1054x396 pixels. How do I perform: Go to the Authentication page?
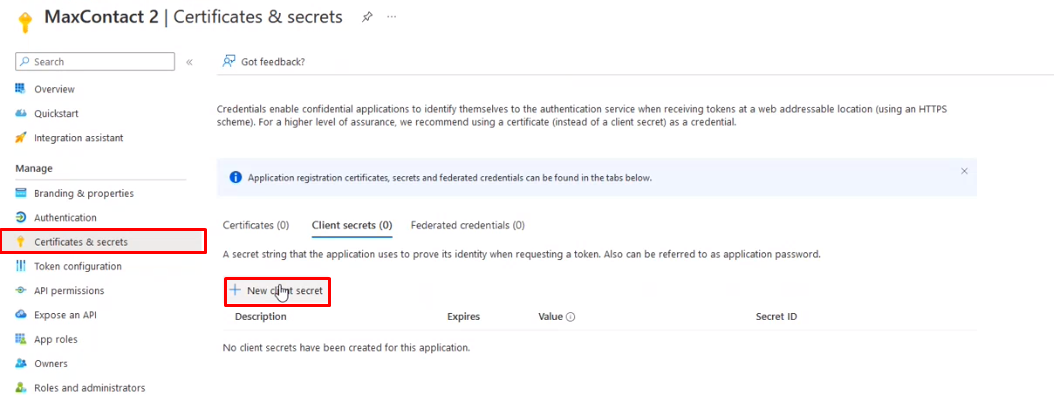click(65, 218)
